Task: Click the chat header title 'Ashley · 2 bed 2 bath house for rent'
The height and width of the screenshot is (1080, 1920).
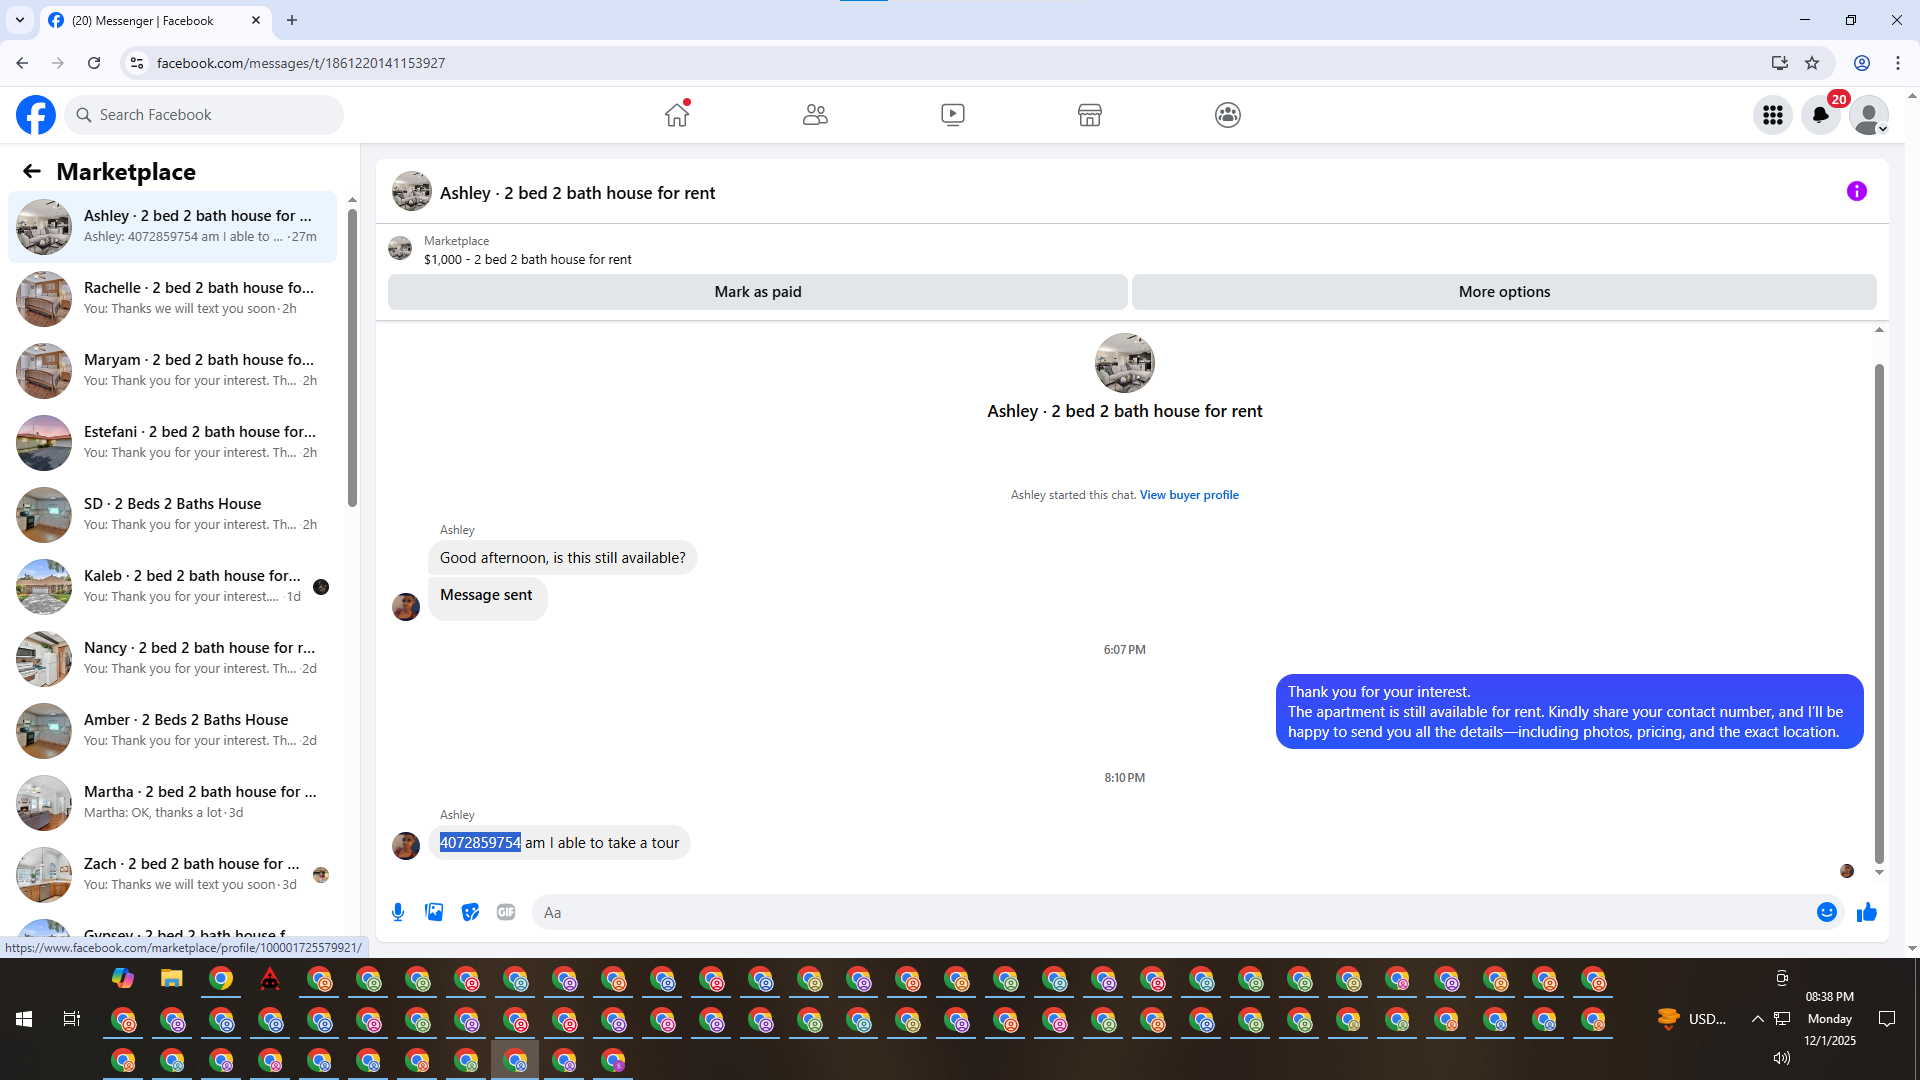Action: click(577, 193)
